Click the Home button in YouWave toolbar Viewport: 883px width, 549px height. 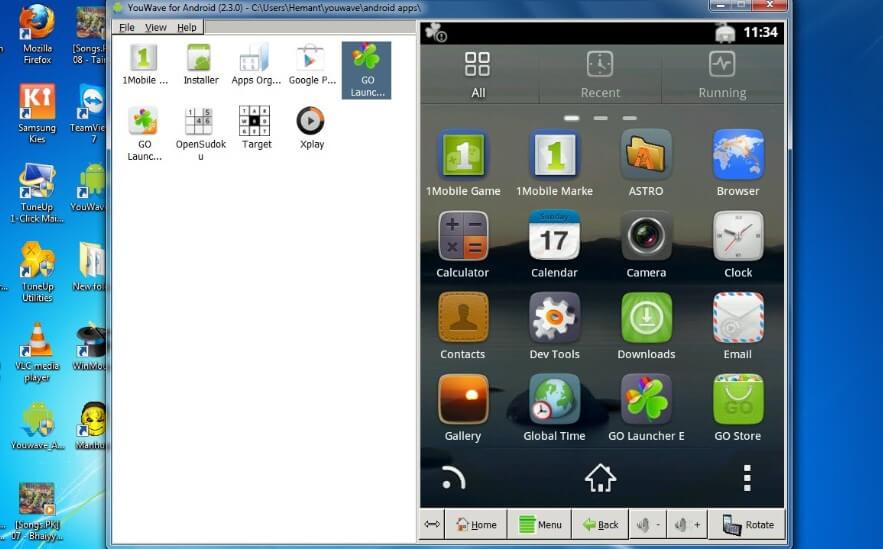(476, 525)
